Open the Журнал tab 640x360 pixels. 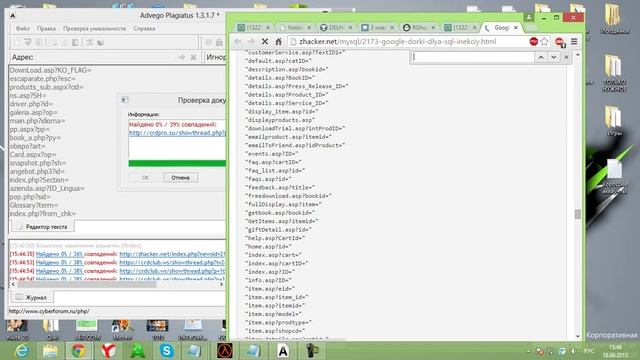coord(31,298)
